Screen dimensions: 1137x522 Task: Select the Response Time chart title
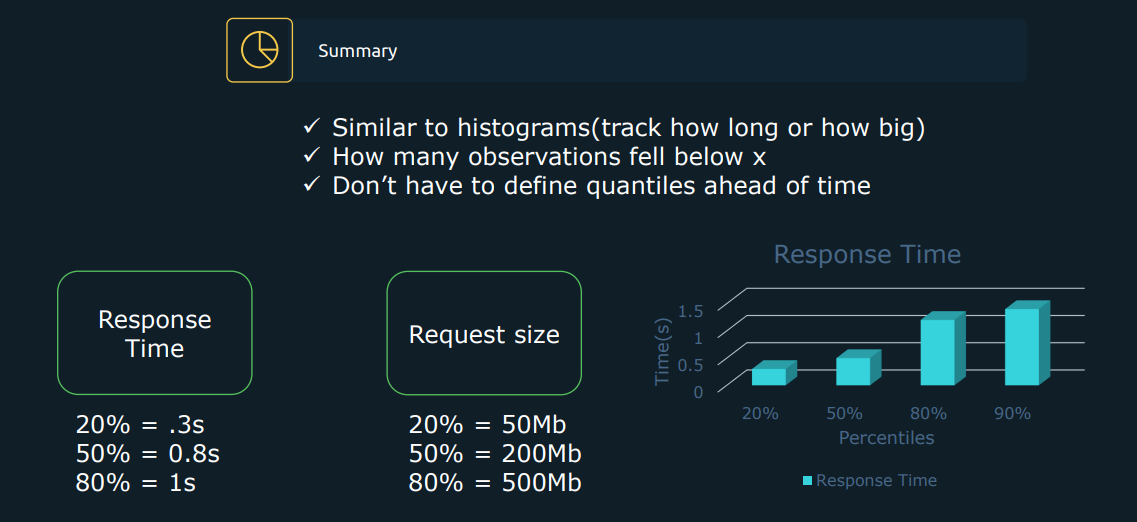pyautogui.click(x=867, y=254)
